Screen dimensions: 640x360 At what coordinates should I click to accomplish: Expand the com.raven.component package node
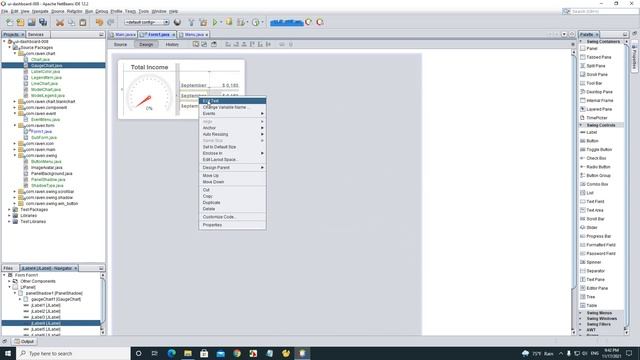pos(15,107)
